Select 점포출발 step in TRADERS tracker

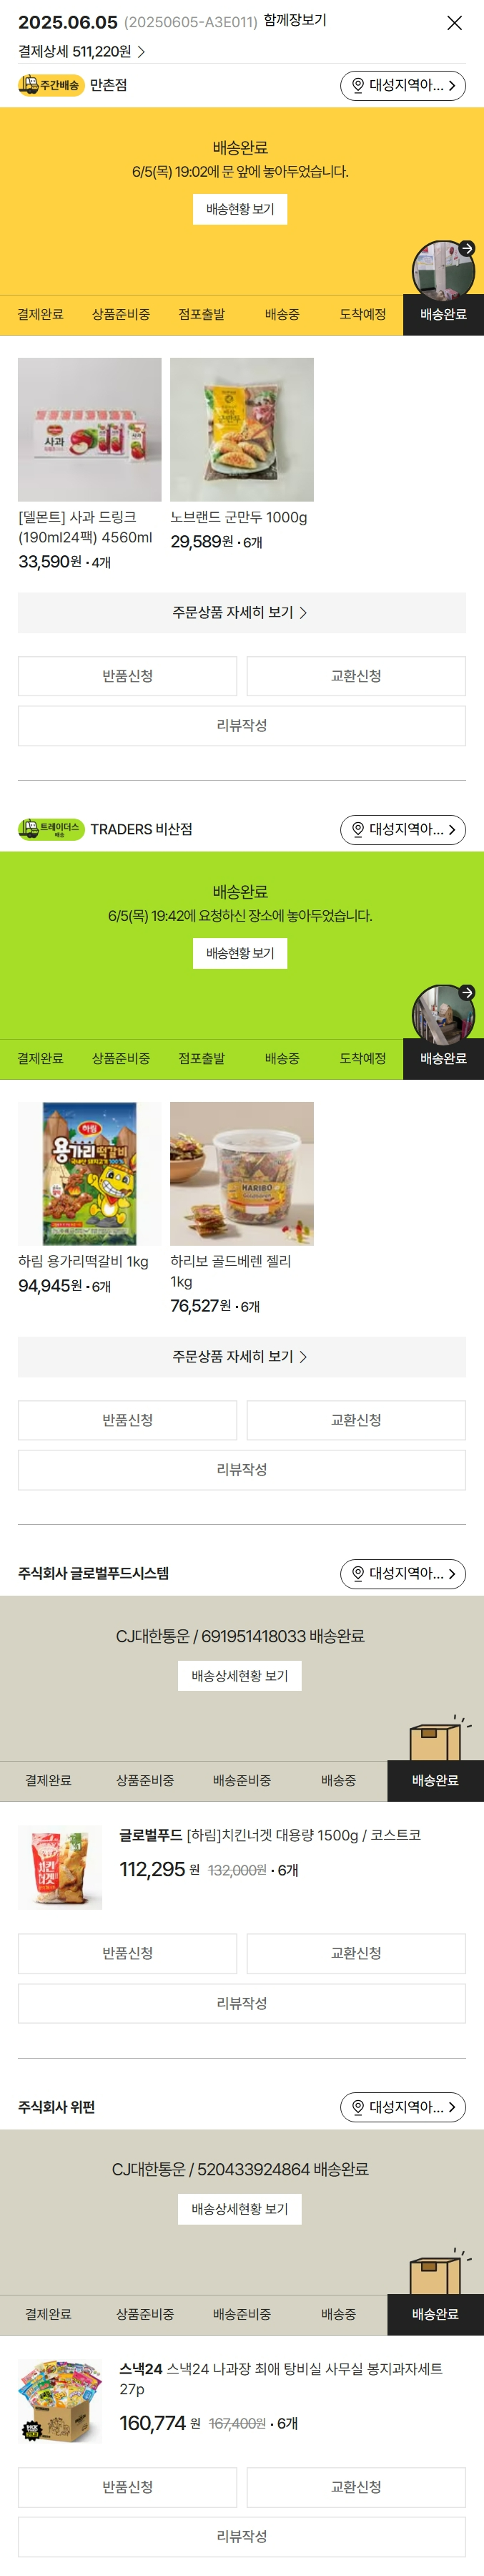(x=202, y=1059)
